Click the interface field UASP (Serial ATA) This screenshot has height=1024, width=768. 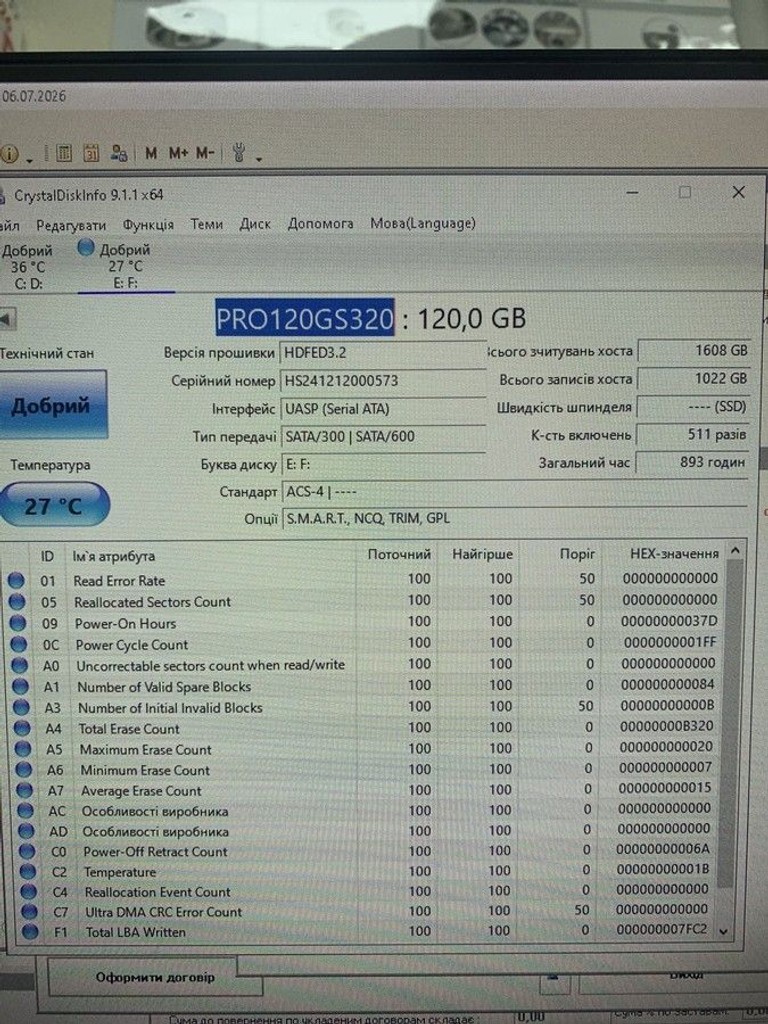384,409
